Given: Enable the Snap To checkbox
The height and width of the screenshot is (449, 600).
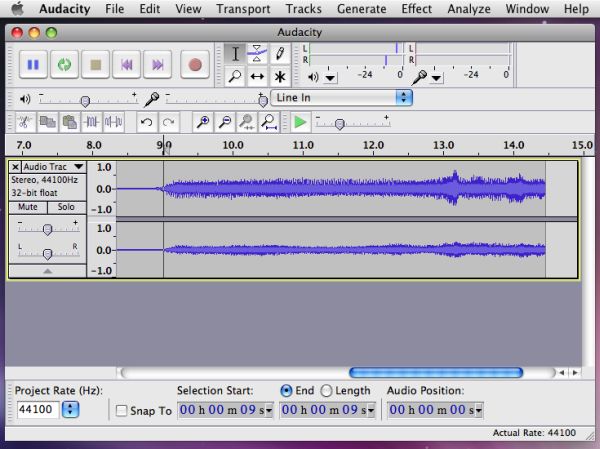Looking at the screenshot, I should point(121,411).
